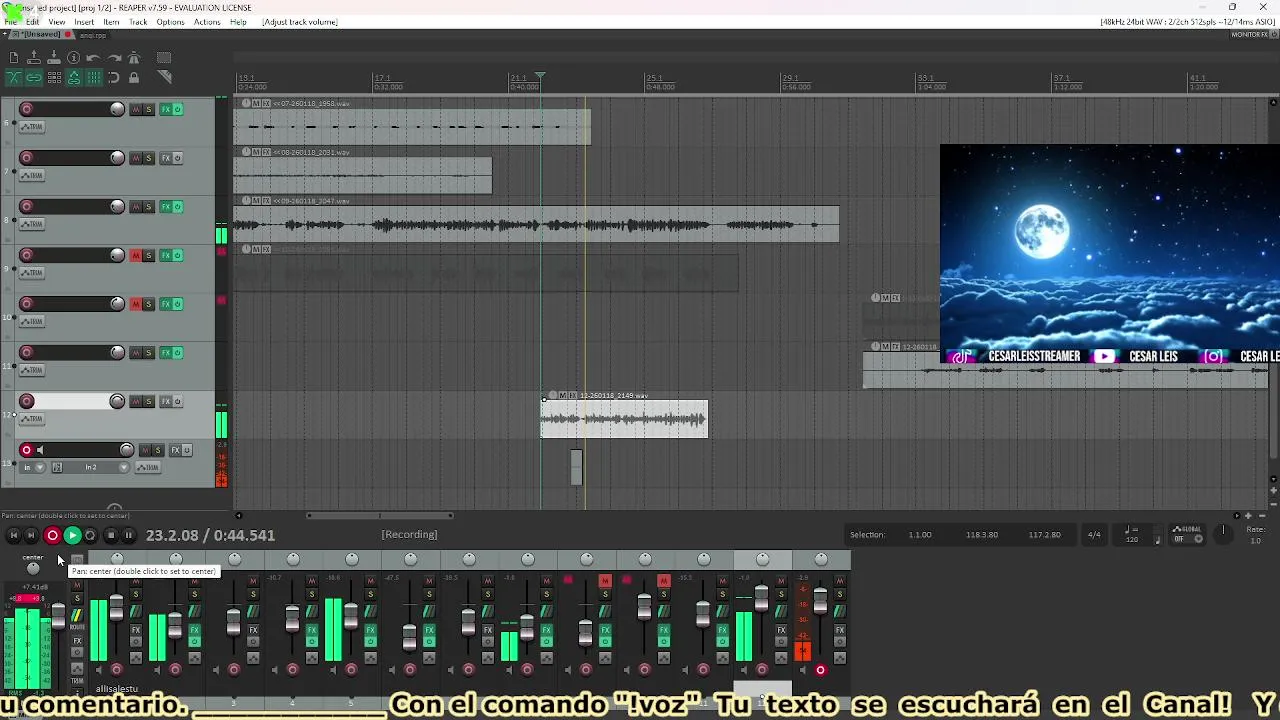Open Project Settings info icon
This screenshot has width=1280, height=720.
pyautogui.click(x=74, y=58)
